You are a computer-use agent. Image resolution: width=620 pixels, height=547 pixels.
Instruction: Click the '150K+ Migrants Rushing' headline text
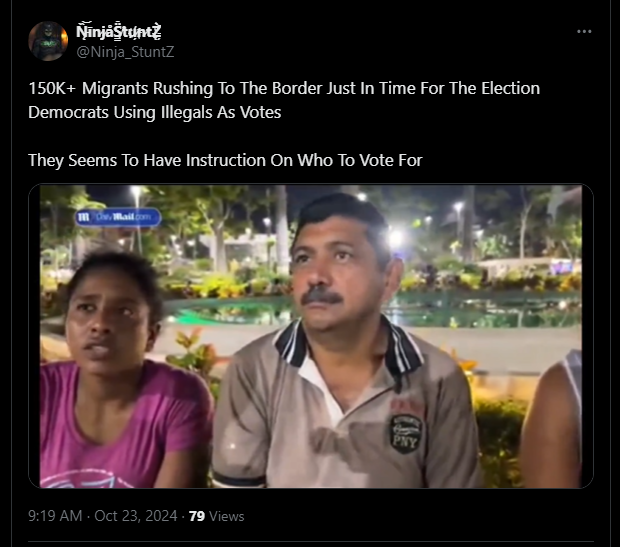(284, 88)
